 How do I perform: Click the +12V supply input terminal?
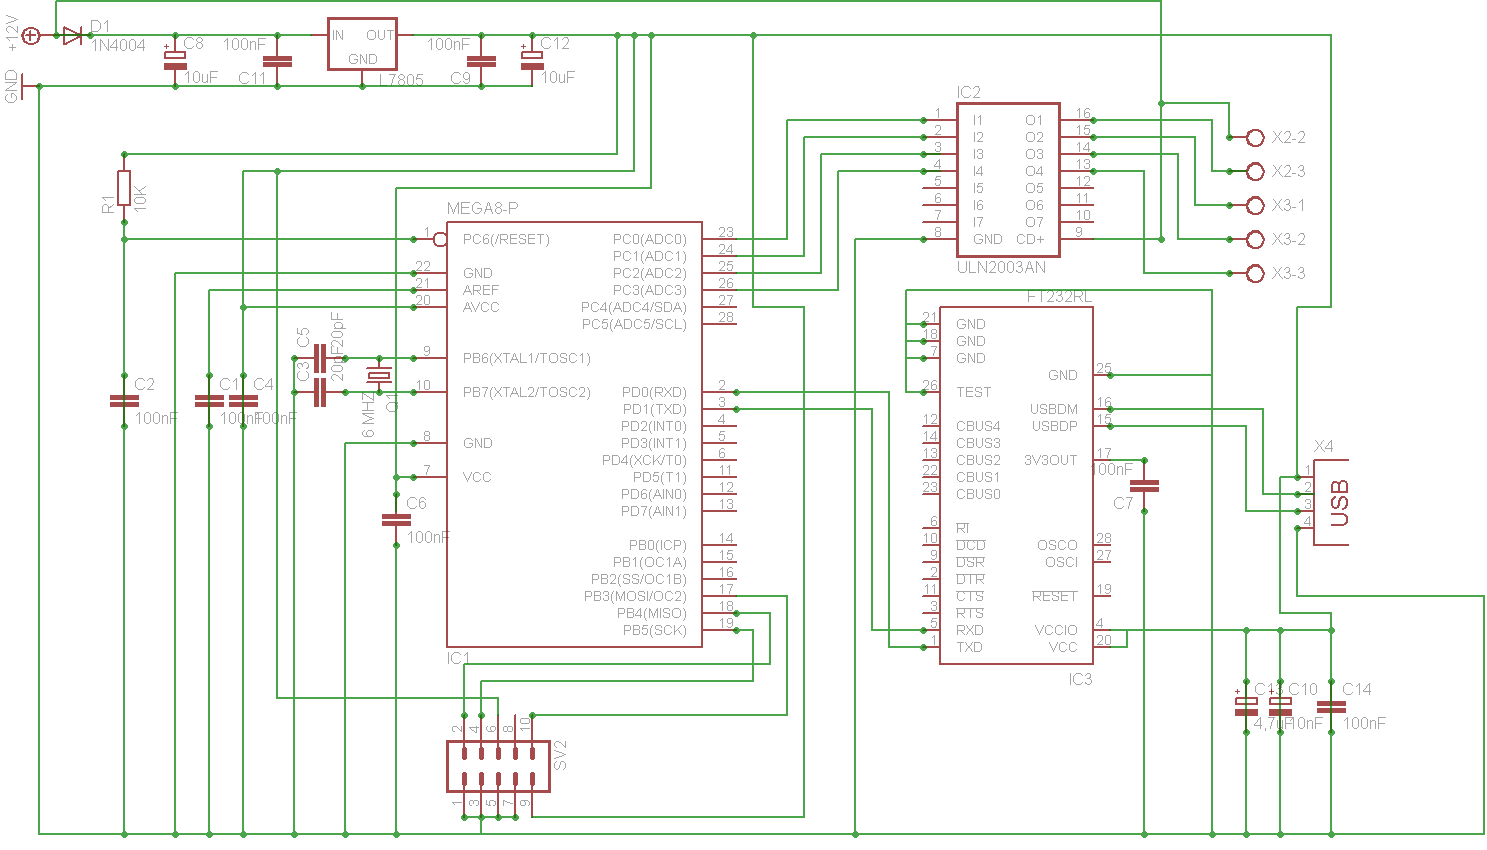coord(31,36)
